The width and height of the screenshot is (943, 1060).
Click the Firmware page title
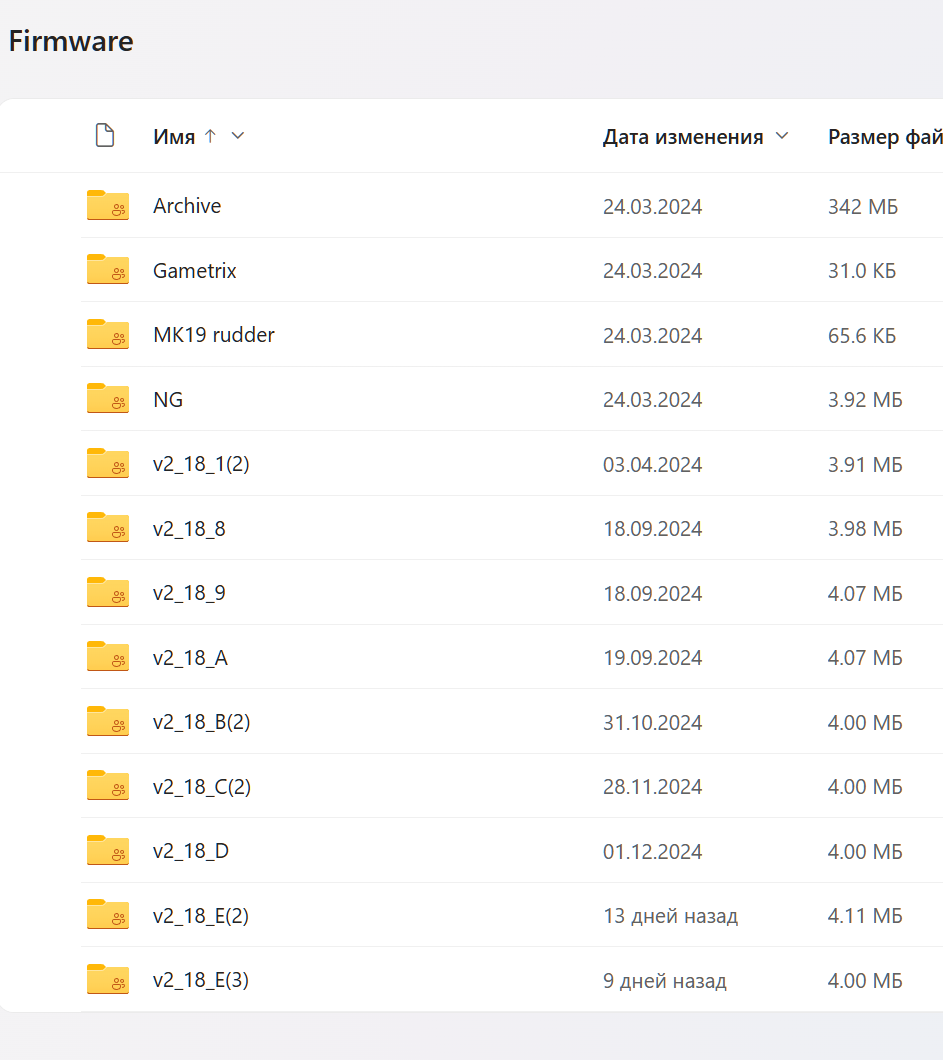point(71,41)
